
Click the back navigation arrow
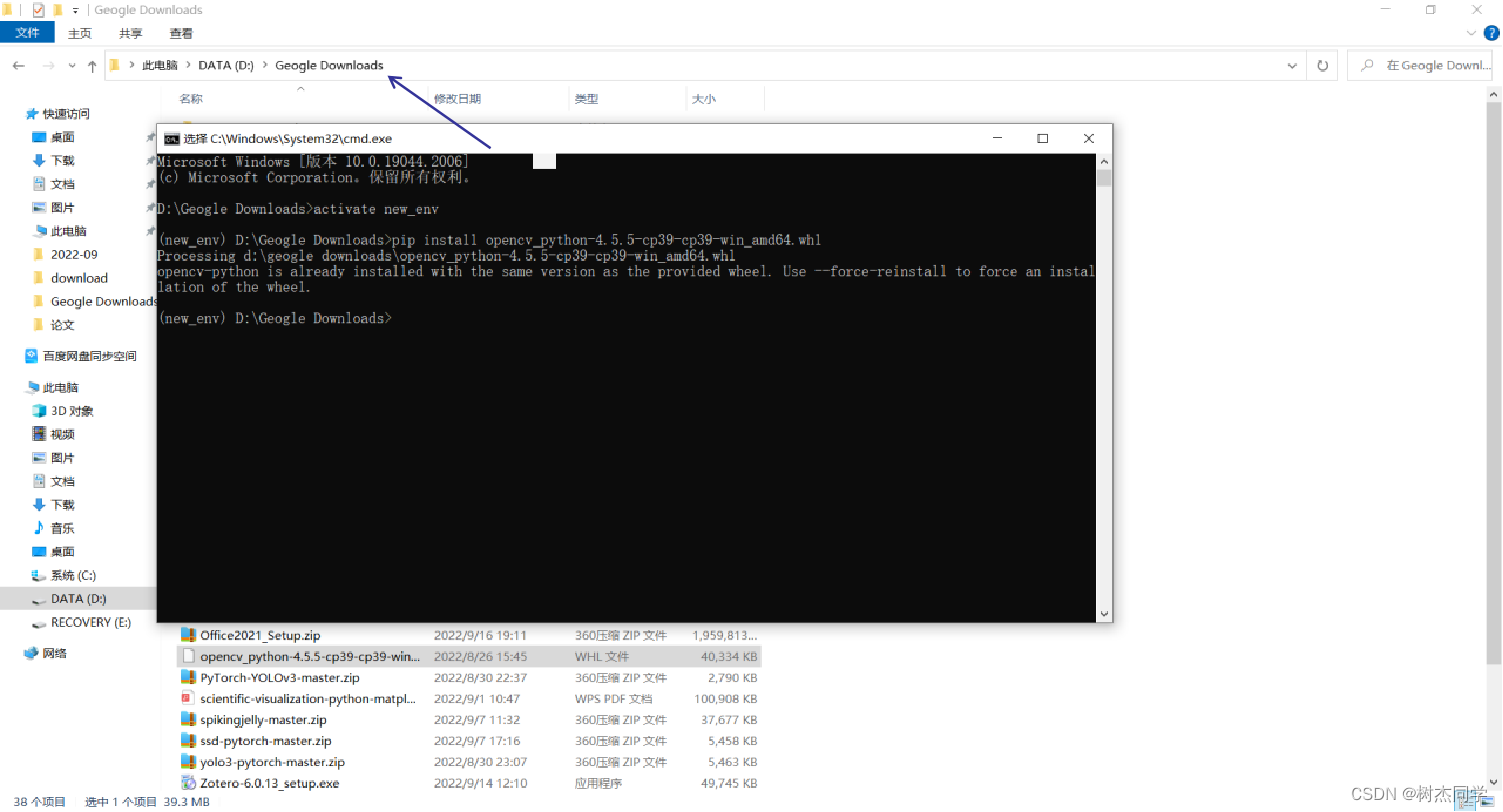[x=18, y=66]
